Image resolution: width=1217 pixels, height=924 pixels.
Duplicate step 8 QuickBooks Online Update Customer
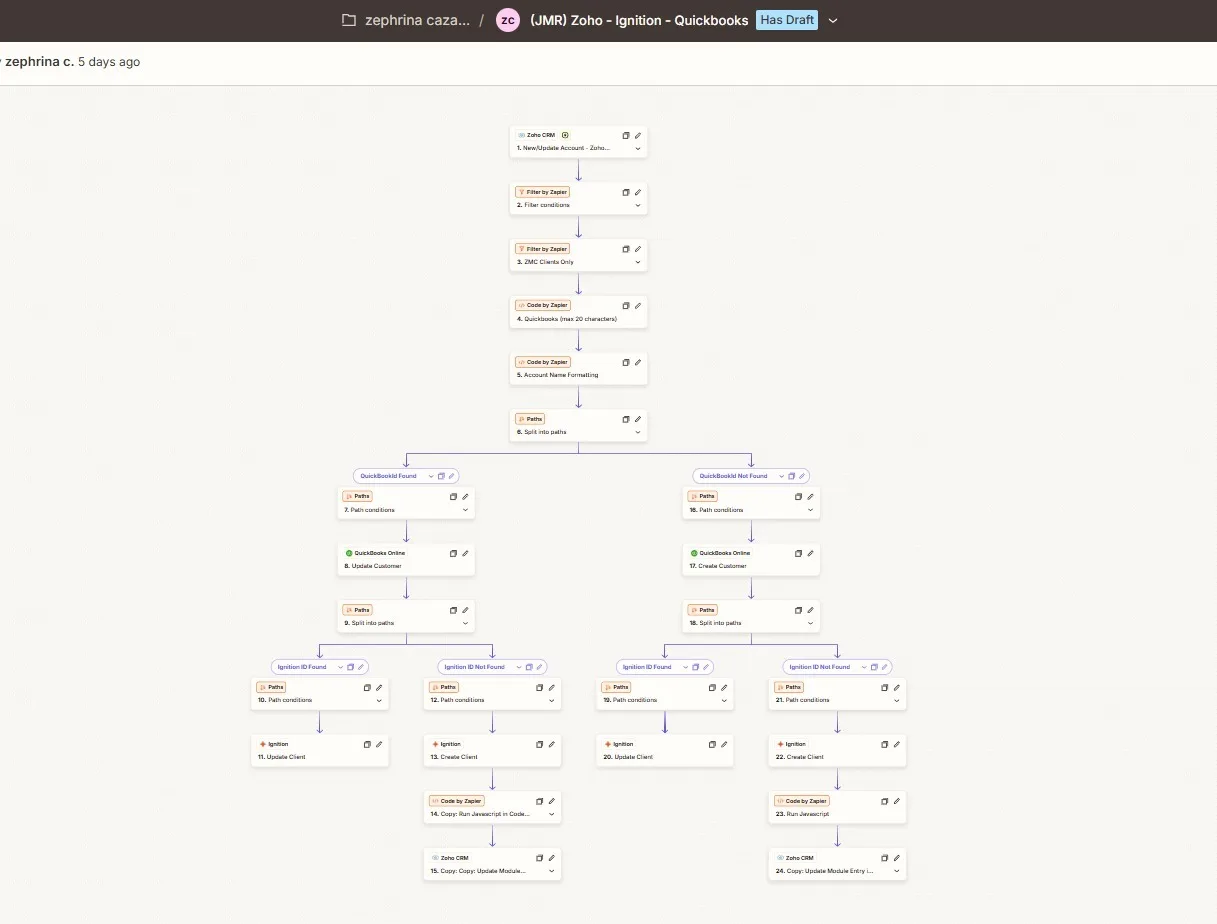(x=453, y=553)
